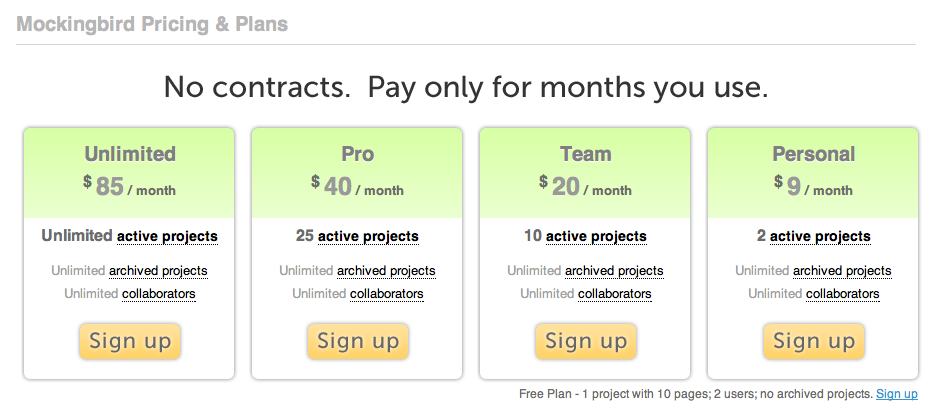The width and height of the screenshot is (952, 418).
Task: Open the Free Plan Sign up link
Action: (897, 394)
